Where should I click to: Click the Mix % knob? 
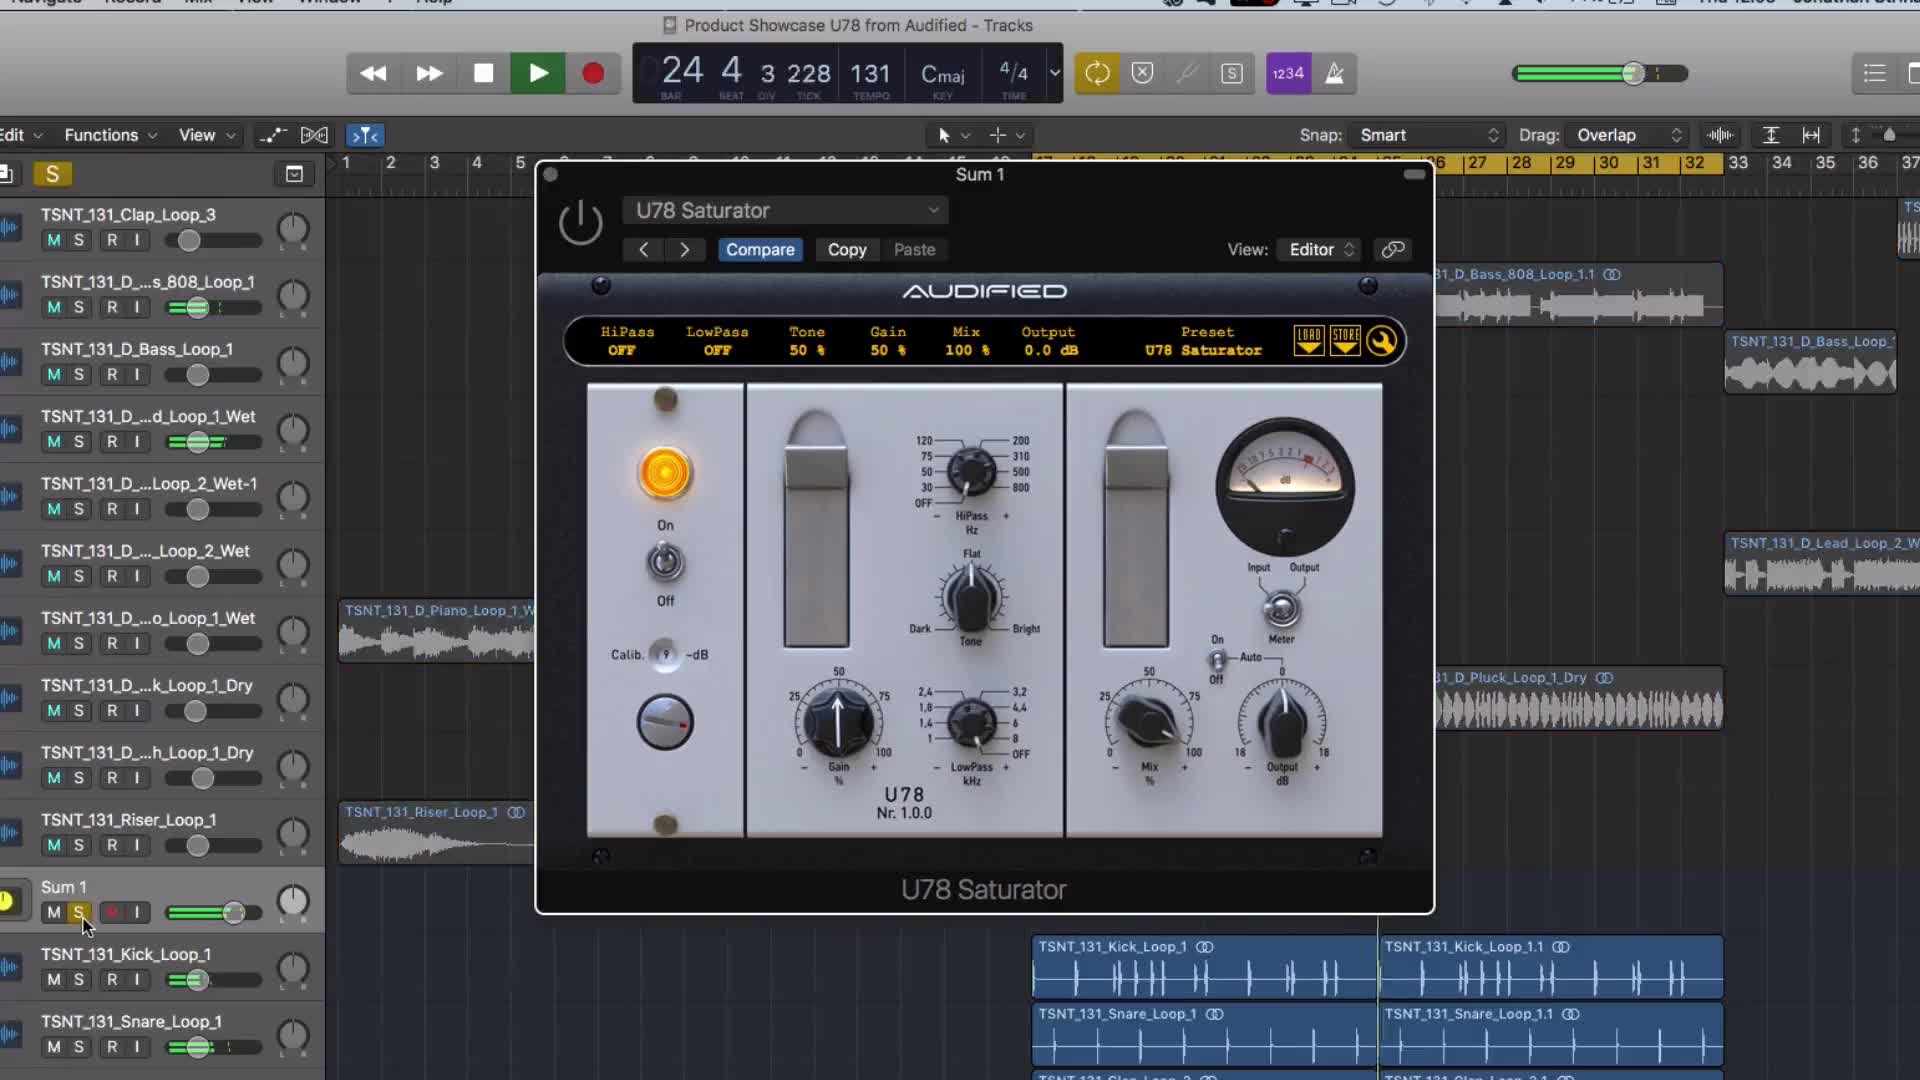coord(1148,720)
